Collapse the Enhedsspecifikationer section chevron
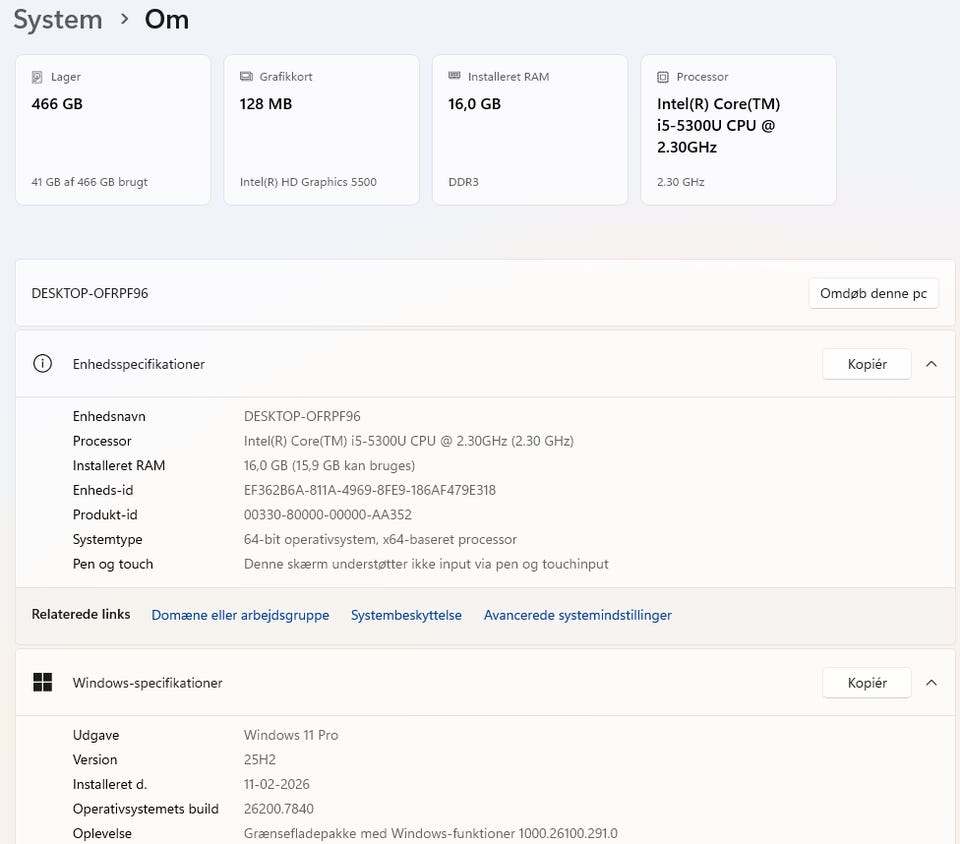This screenshot has width=960, height=844. point(931,364)
